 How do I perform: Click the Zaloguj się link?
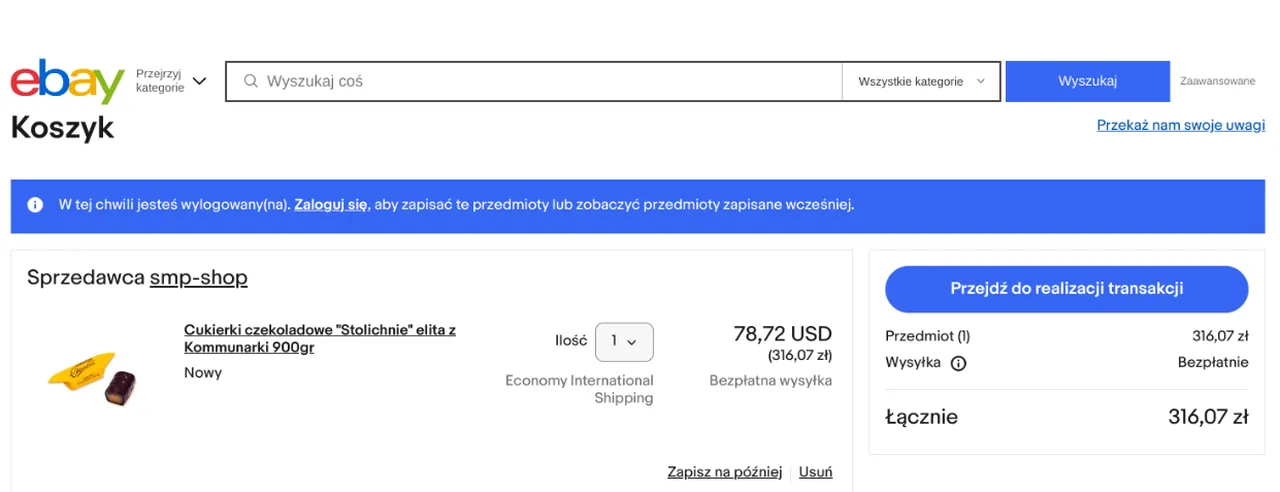pyautogui.click(x=331, y=205)
